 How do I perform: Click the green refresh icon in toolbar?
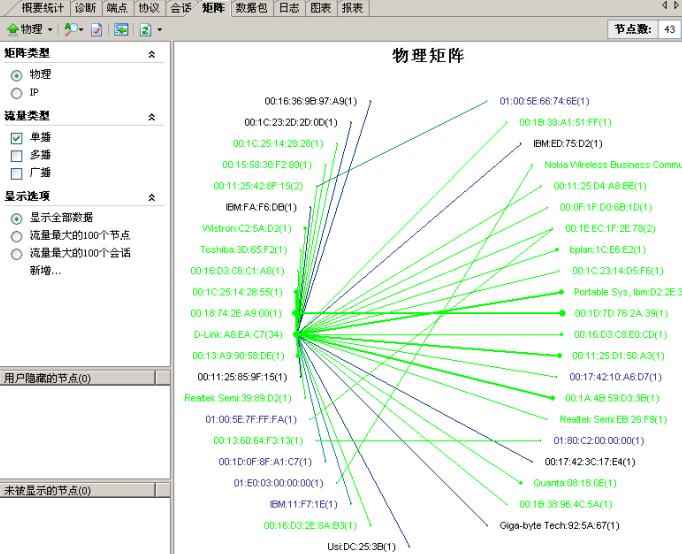point(145,30)
